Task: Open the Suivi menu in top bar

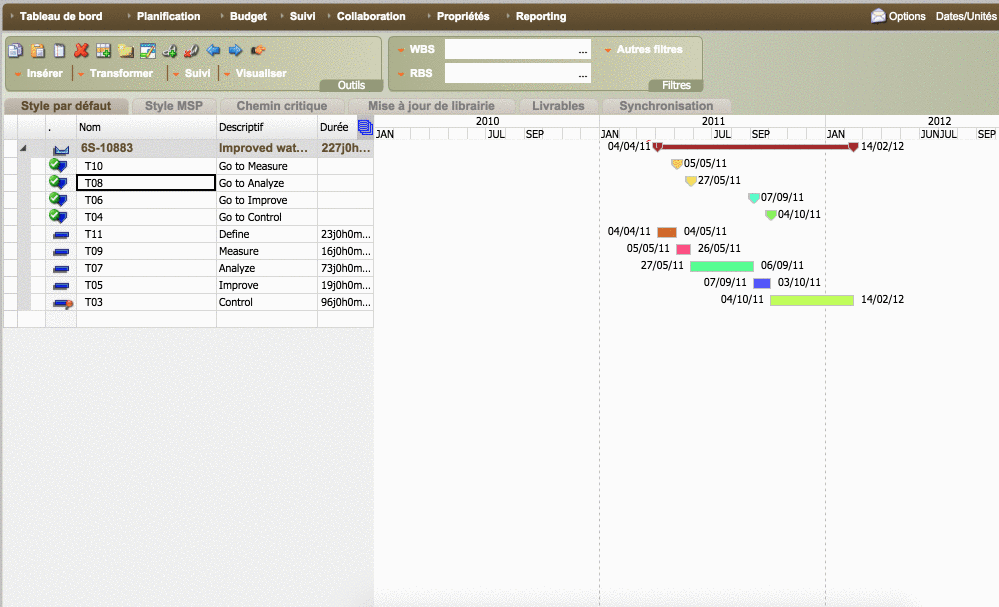Action: [x=302, y=16]
